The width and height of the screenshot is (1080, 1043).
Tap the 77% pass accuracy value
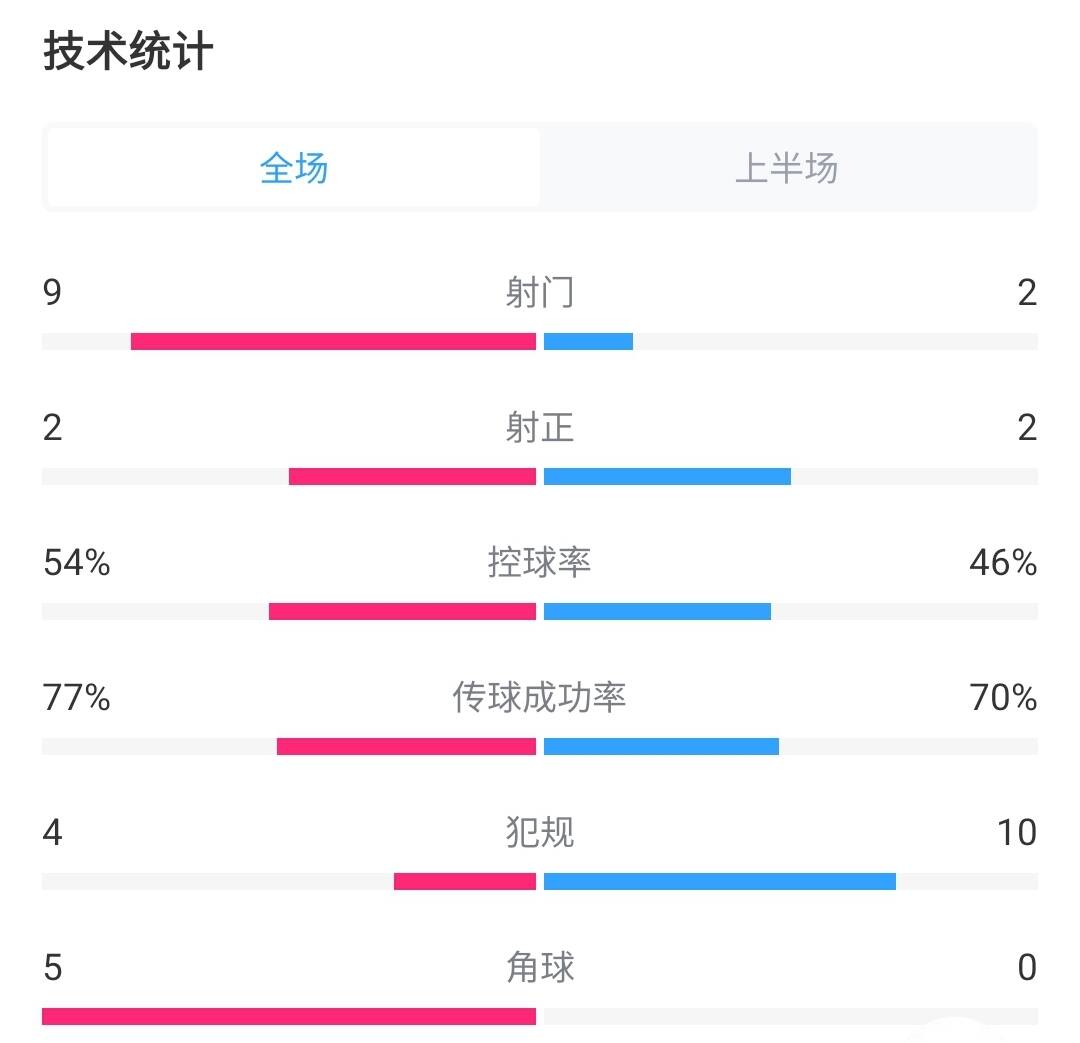click(77, 697)
